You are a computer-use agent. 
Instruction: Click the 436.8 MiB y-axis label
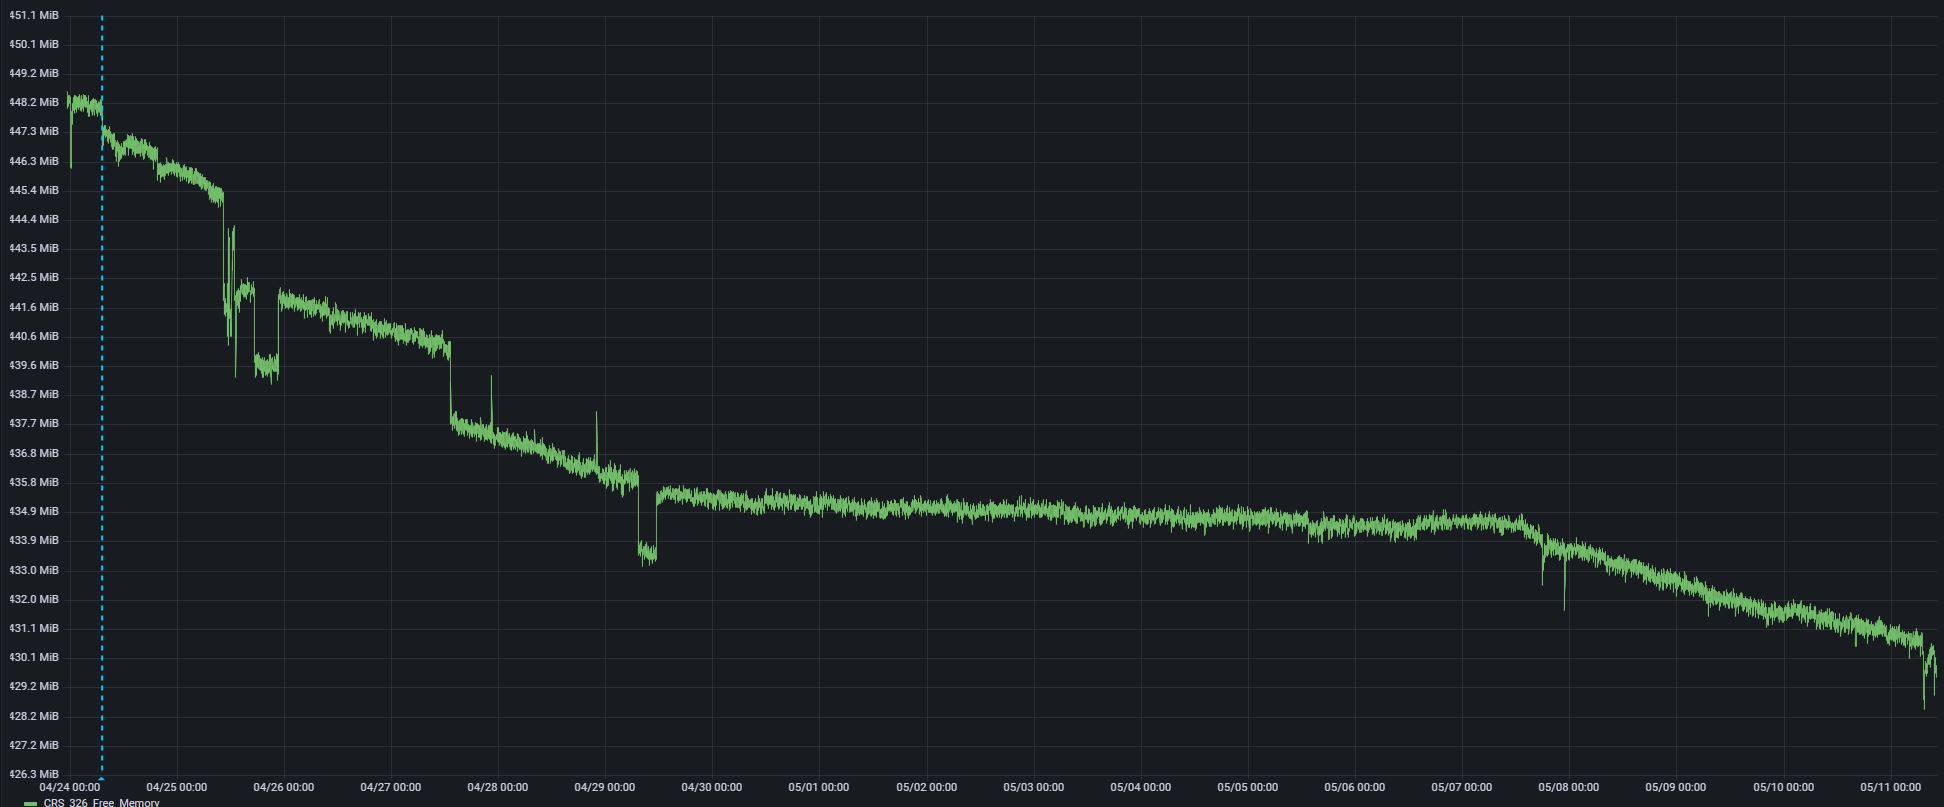point(33,453)
